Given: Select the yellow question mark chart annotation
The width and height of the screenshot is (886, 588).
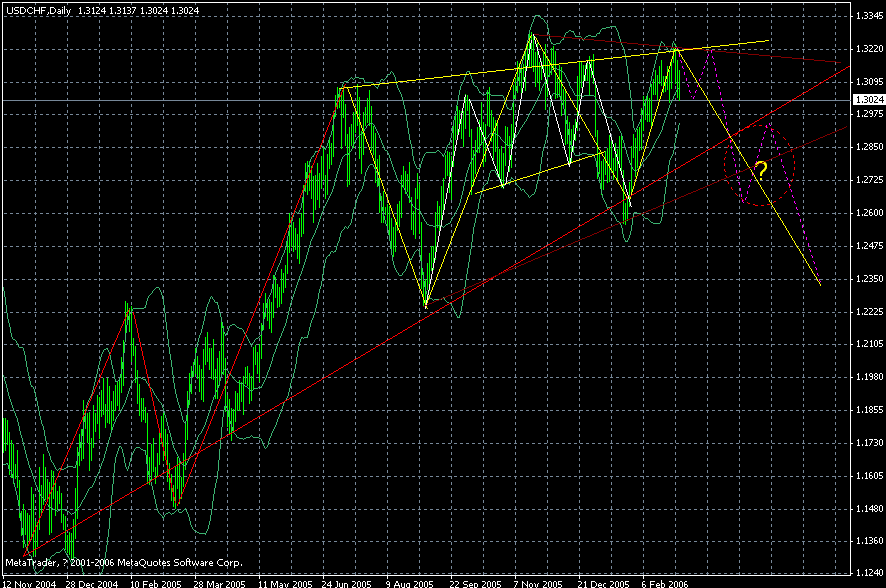Looking at the screenshot, I should (761, 169).
